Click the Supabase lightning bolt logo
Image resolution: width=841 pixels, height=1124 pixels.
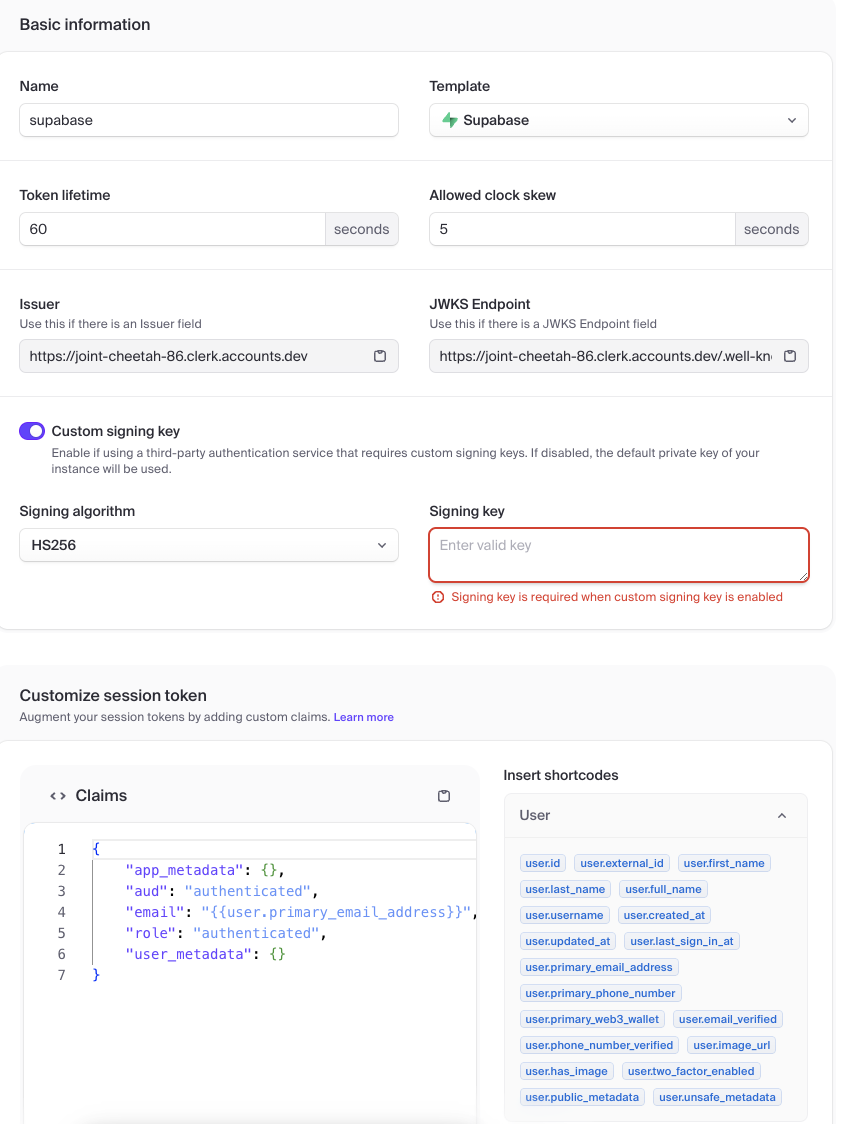pos(450,120)
